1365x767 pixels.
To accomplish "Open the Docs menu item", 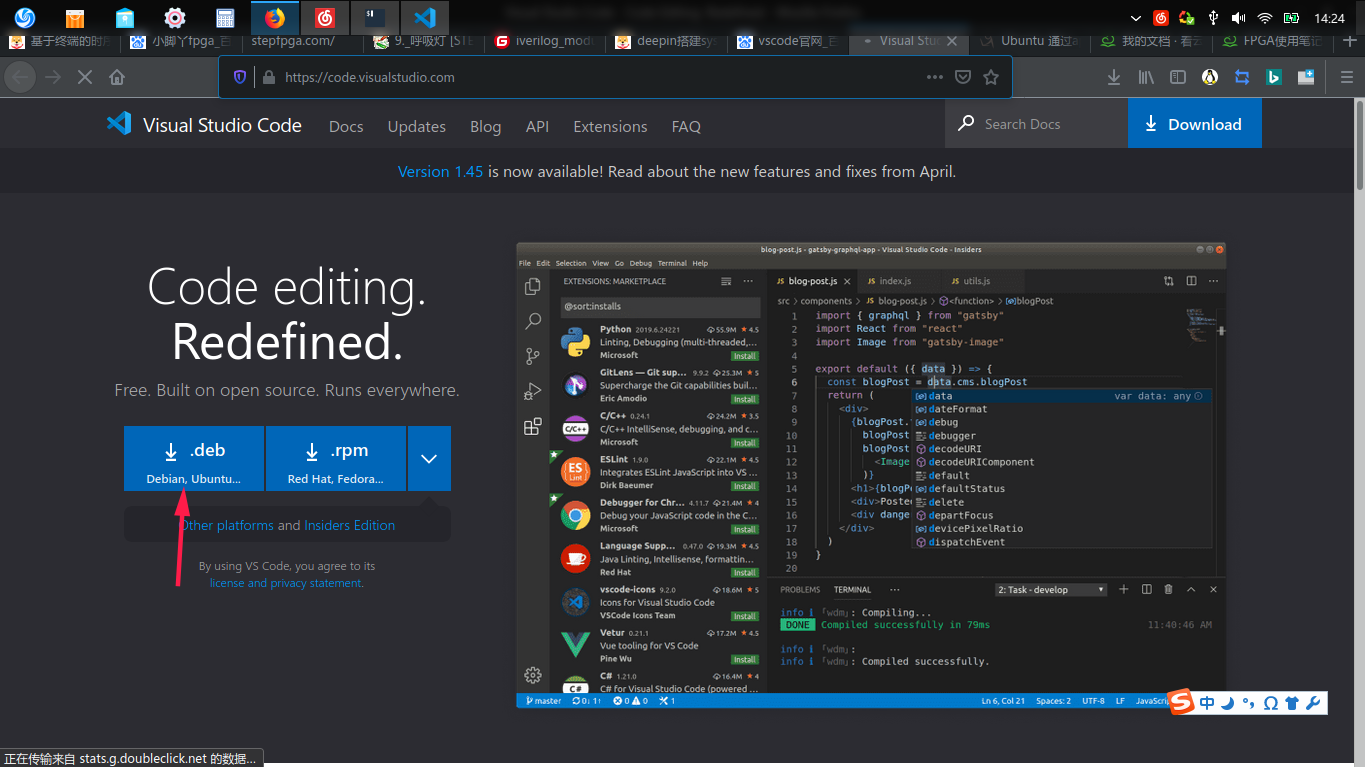I will (346, 127).
